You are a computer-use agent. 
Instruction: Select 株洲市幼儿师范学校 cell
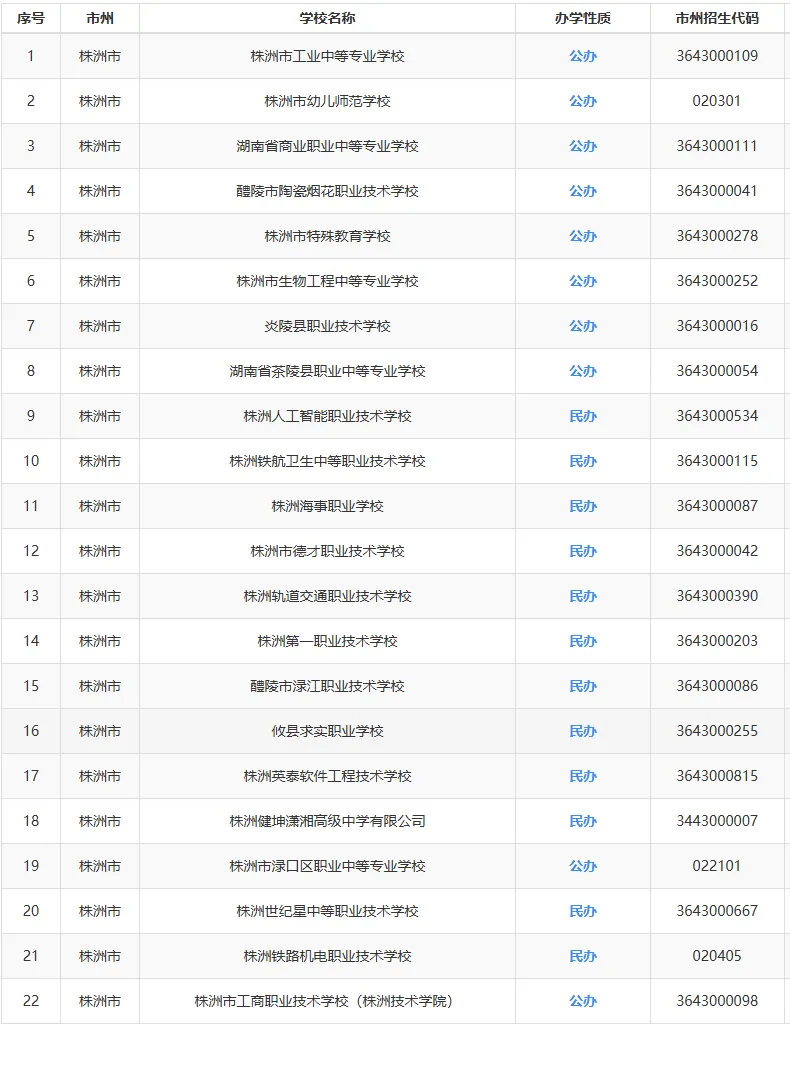click(x=327, y=101)
